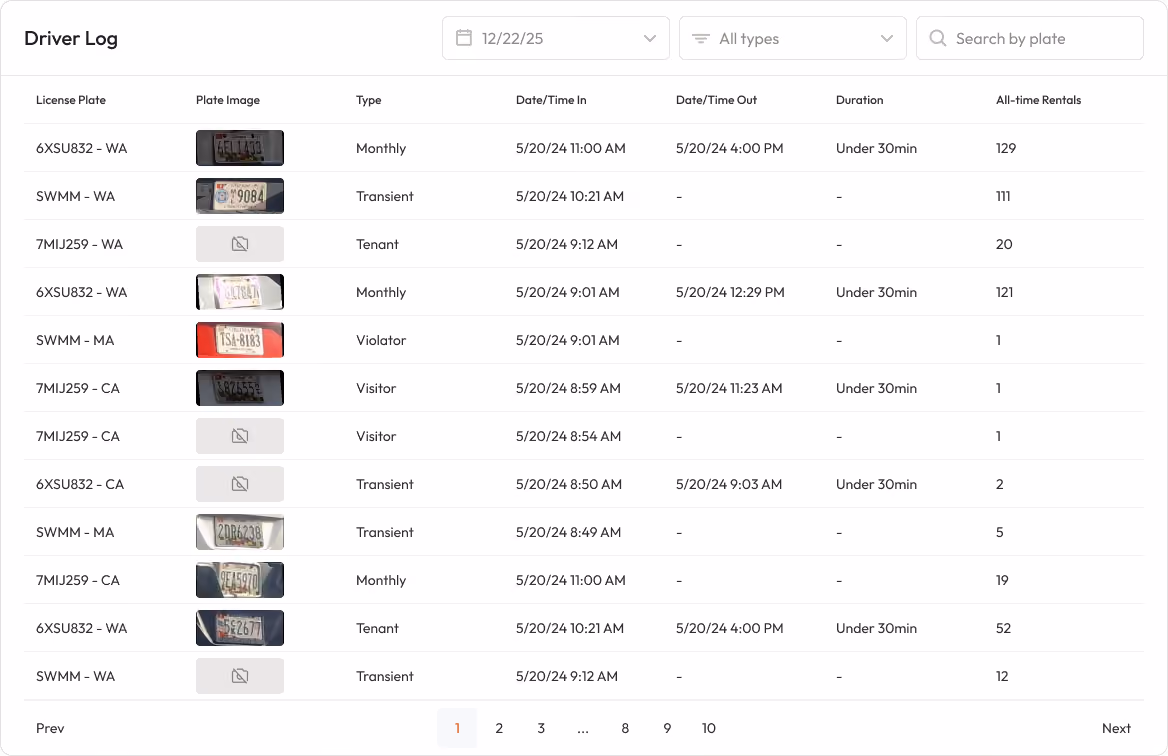Click the Date/Time Out column header

pyautogui.click(x=716, y=100)
